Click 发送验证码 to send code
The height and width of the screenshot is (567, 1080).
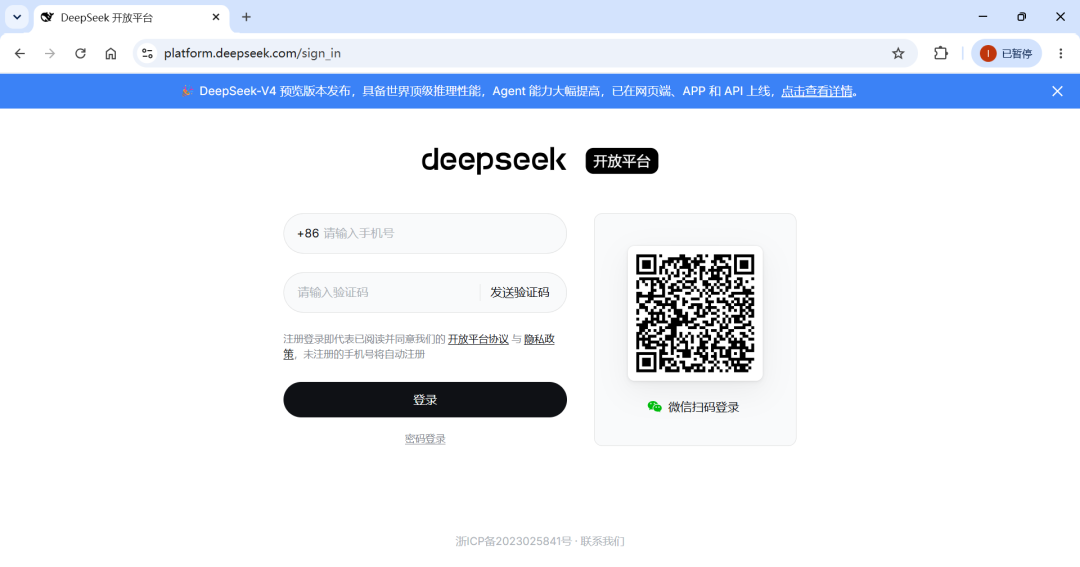[x=519, y=292]
